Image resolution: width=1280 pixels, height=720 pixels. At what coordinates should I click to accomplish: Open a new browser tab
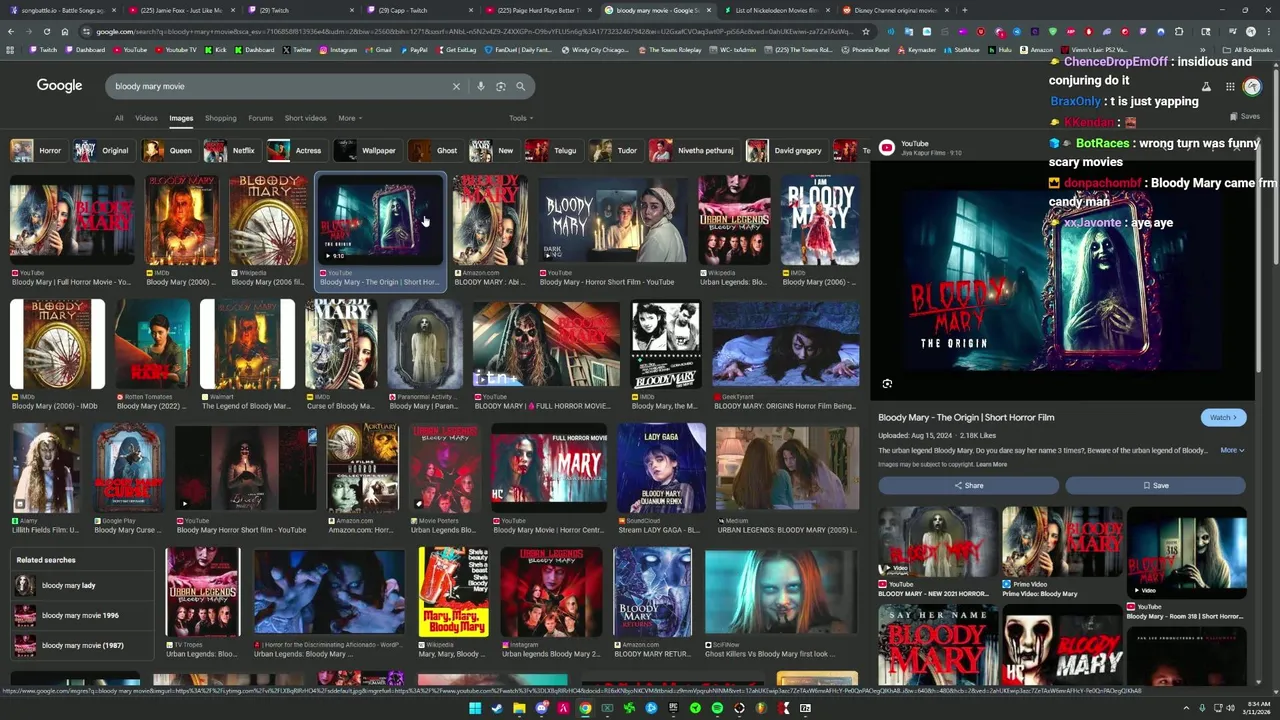point(964,10)
